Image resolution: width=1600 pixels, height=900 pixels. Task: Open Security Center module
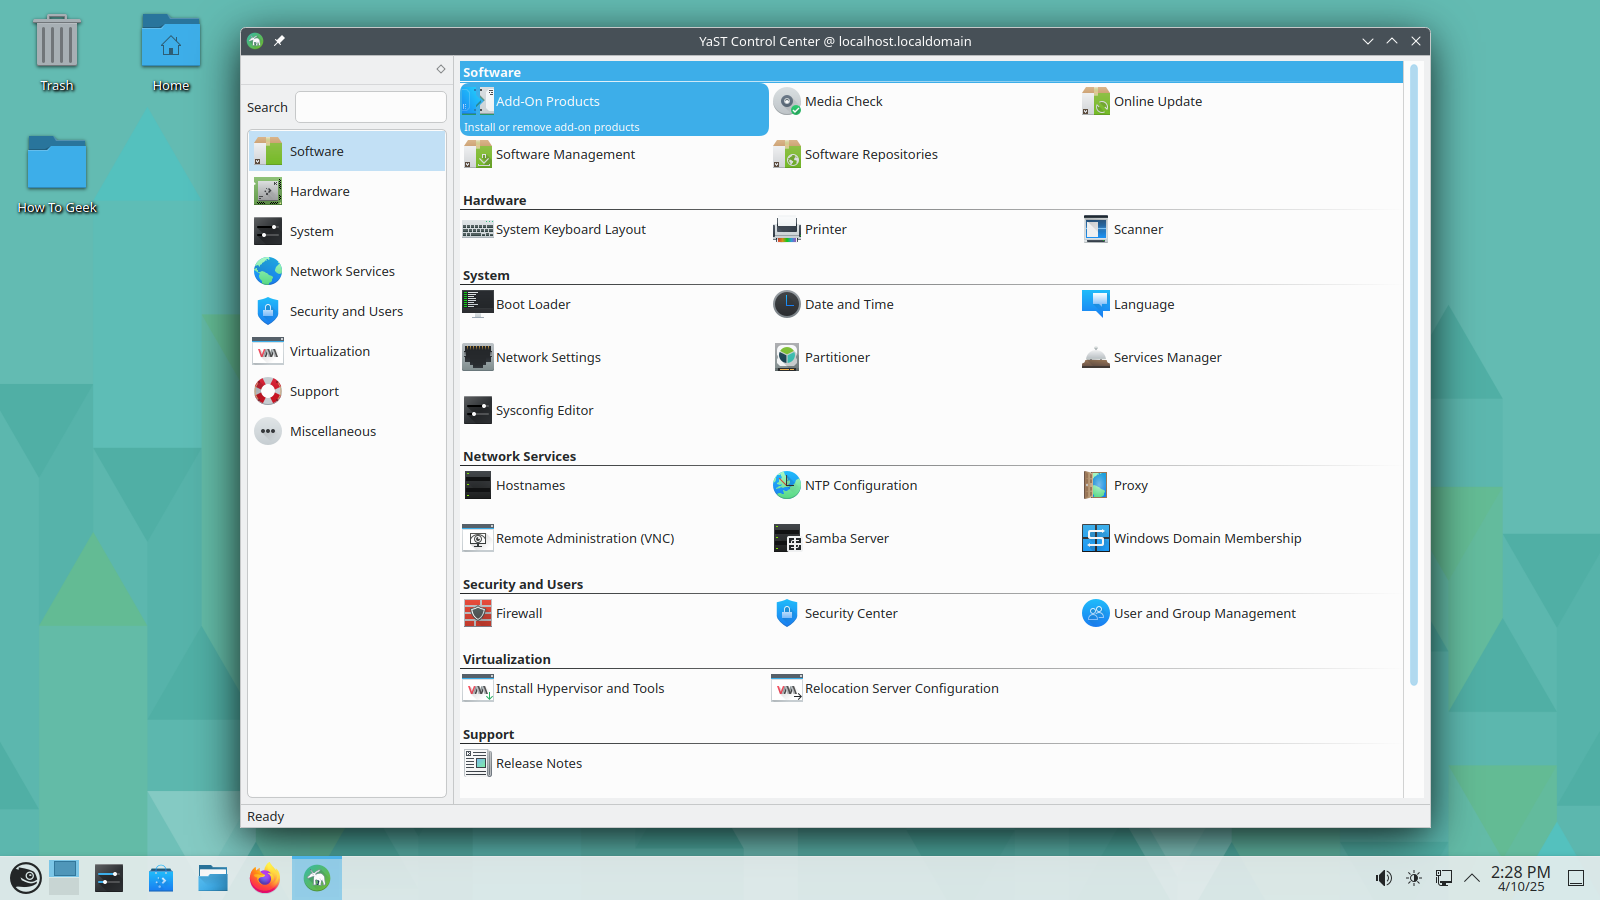click(x=835, y=614)
